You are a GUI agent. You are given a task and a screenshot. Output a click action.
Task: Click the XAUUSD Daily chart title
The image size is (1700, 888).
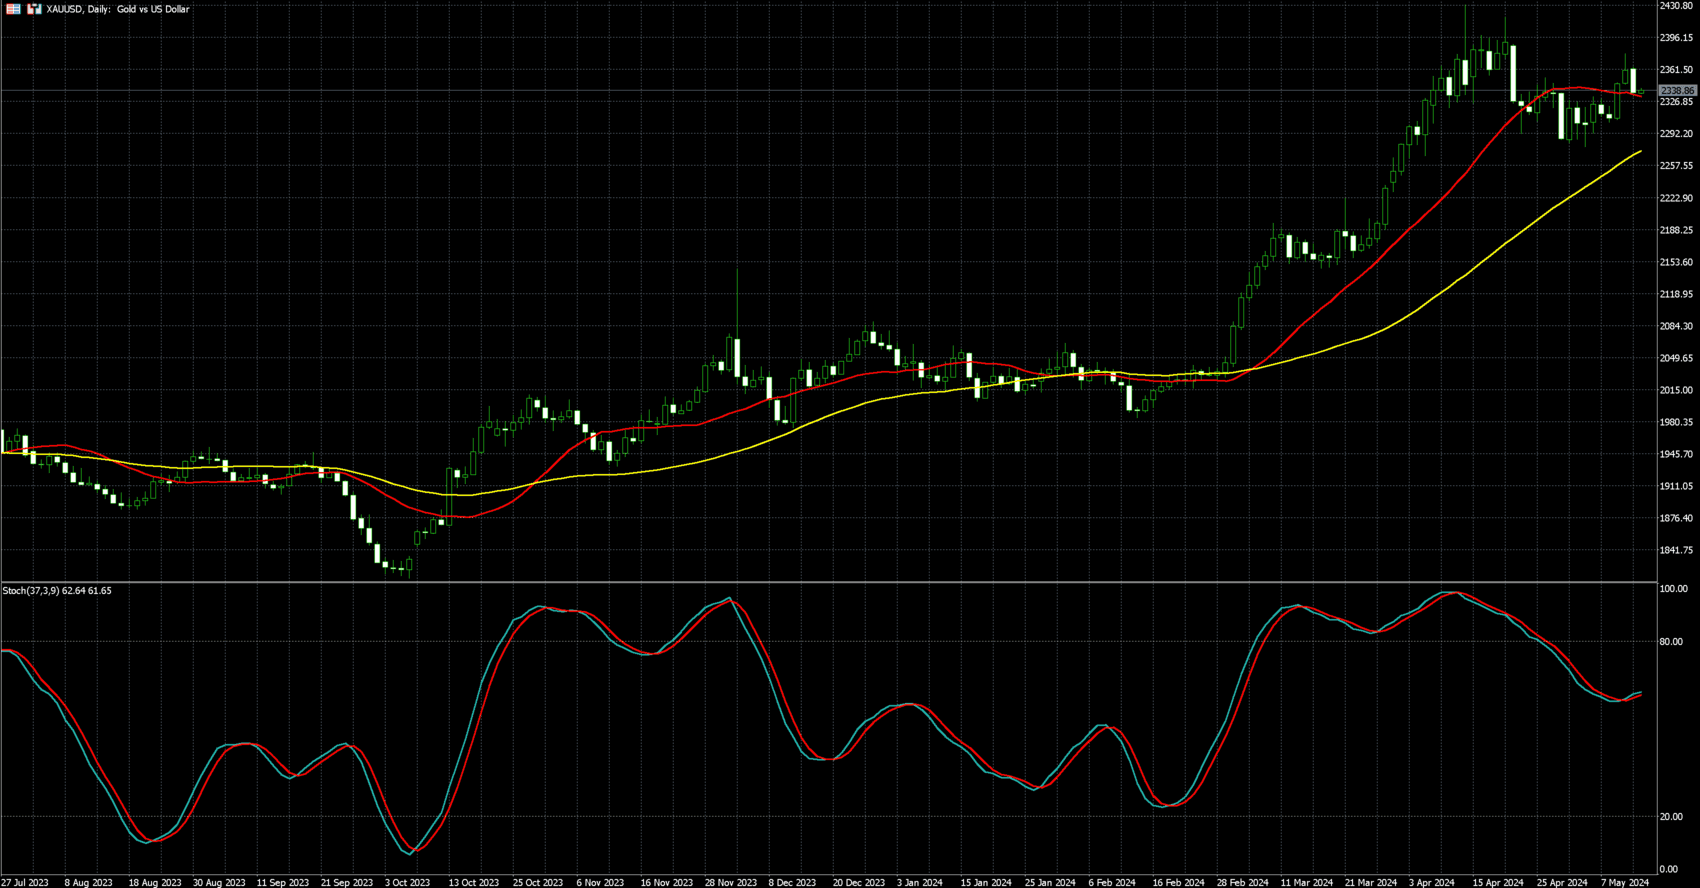click(117, 9)
